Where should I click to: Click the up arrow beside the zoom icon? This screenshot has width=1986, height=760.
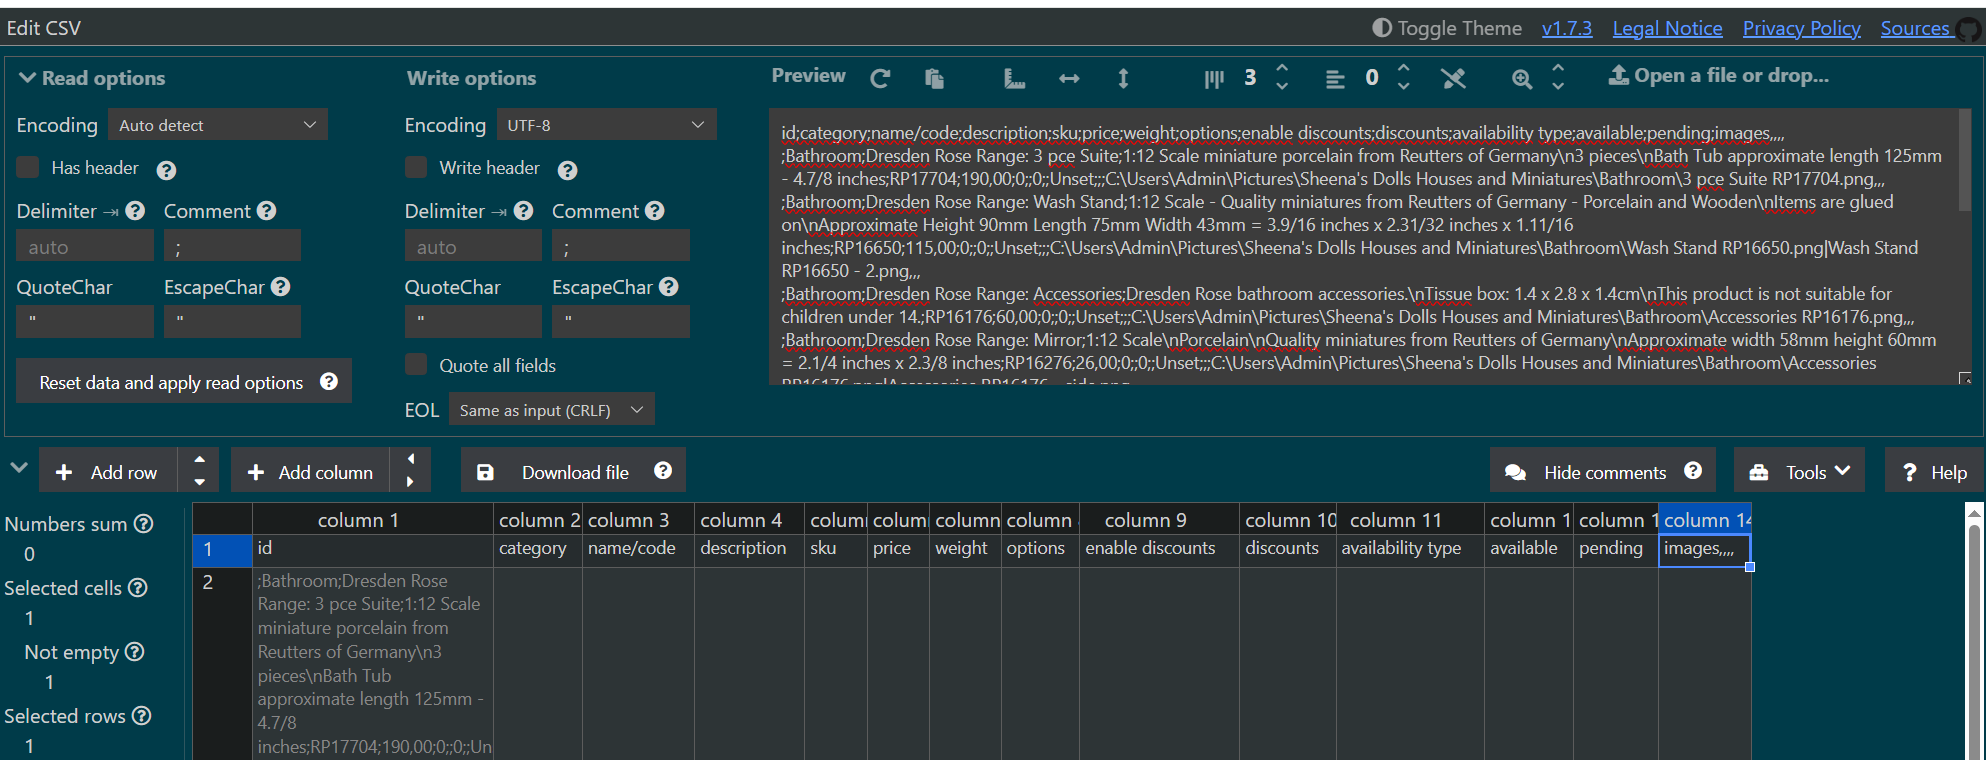(1558, 68)
